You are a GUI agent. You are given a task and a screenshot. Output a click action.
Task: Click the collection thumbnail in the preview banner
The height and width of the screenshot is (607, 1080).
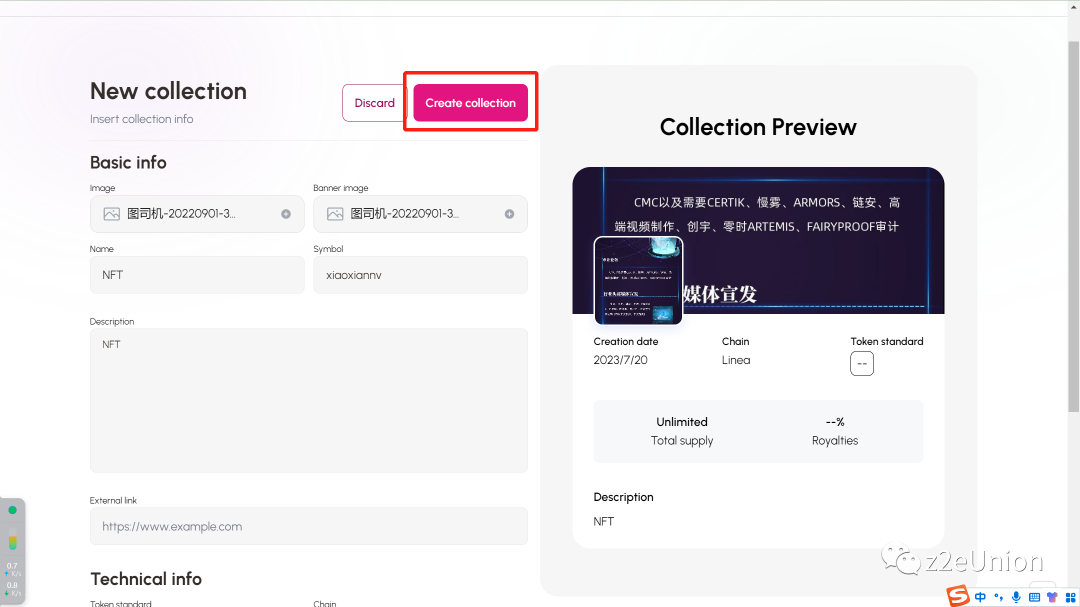pos(638,281)
